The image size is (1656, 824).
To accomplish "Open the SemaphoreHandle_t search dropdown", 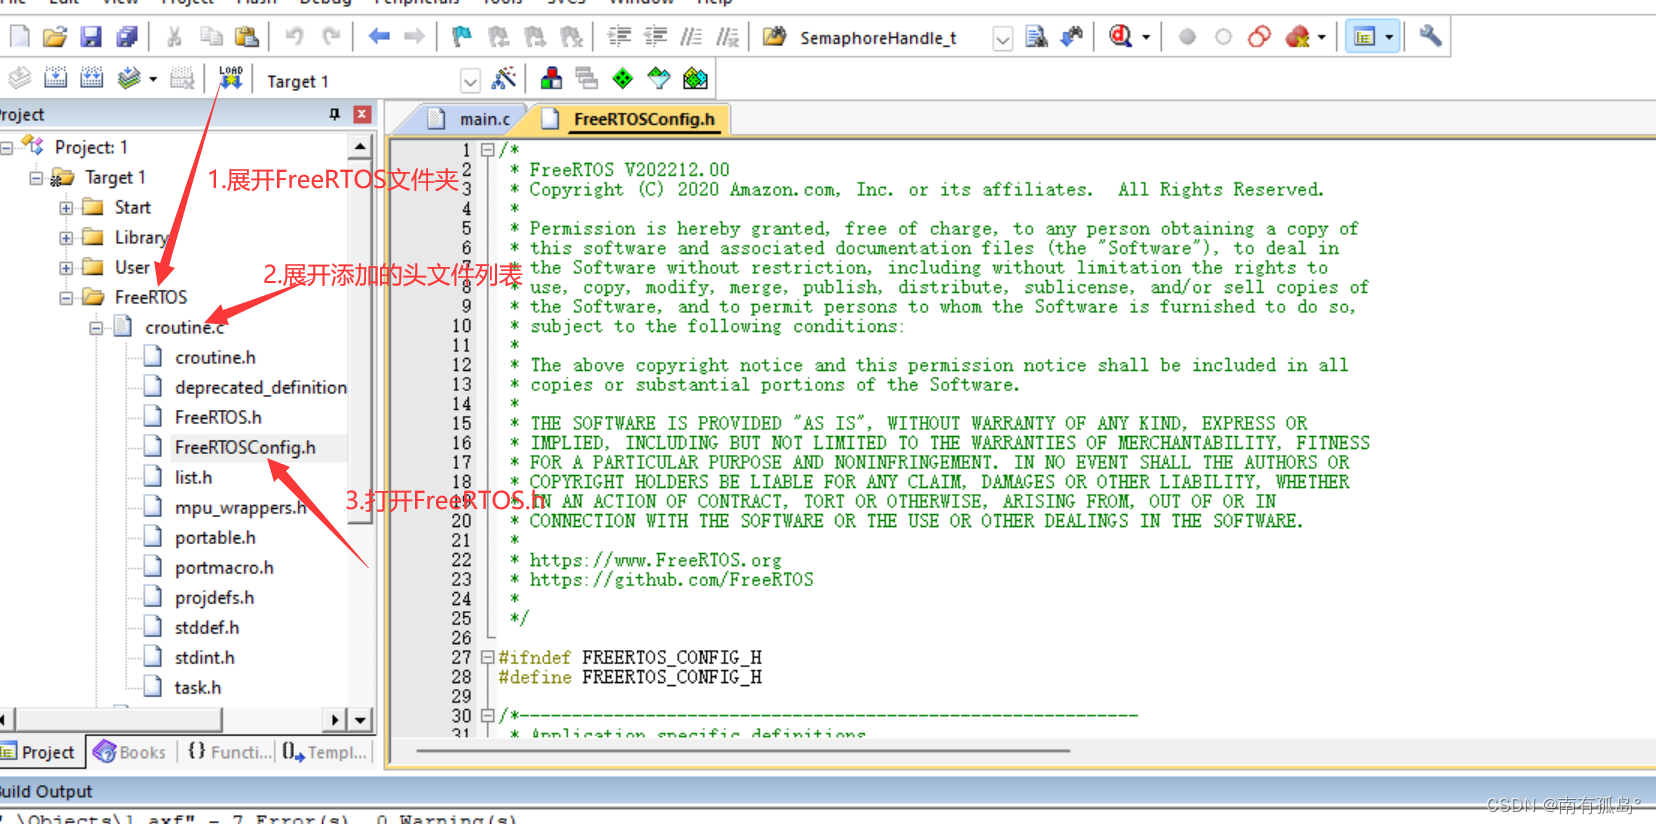I will click(x=1002, y=38).
